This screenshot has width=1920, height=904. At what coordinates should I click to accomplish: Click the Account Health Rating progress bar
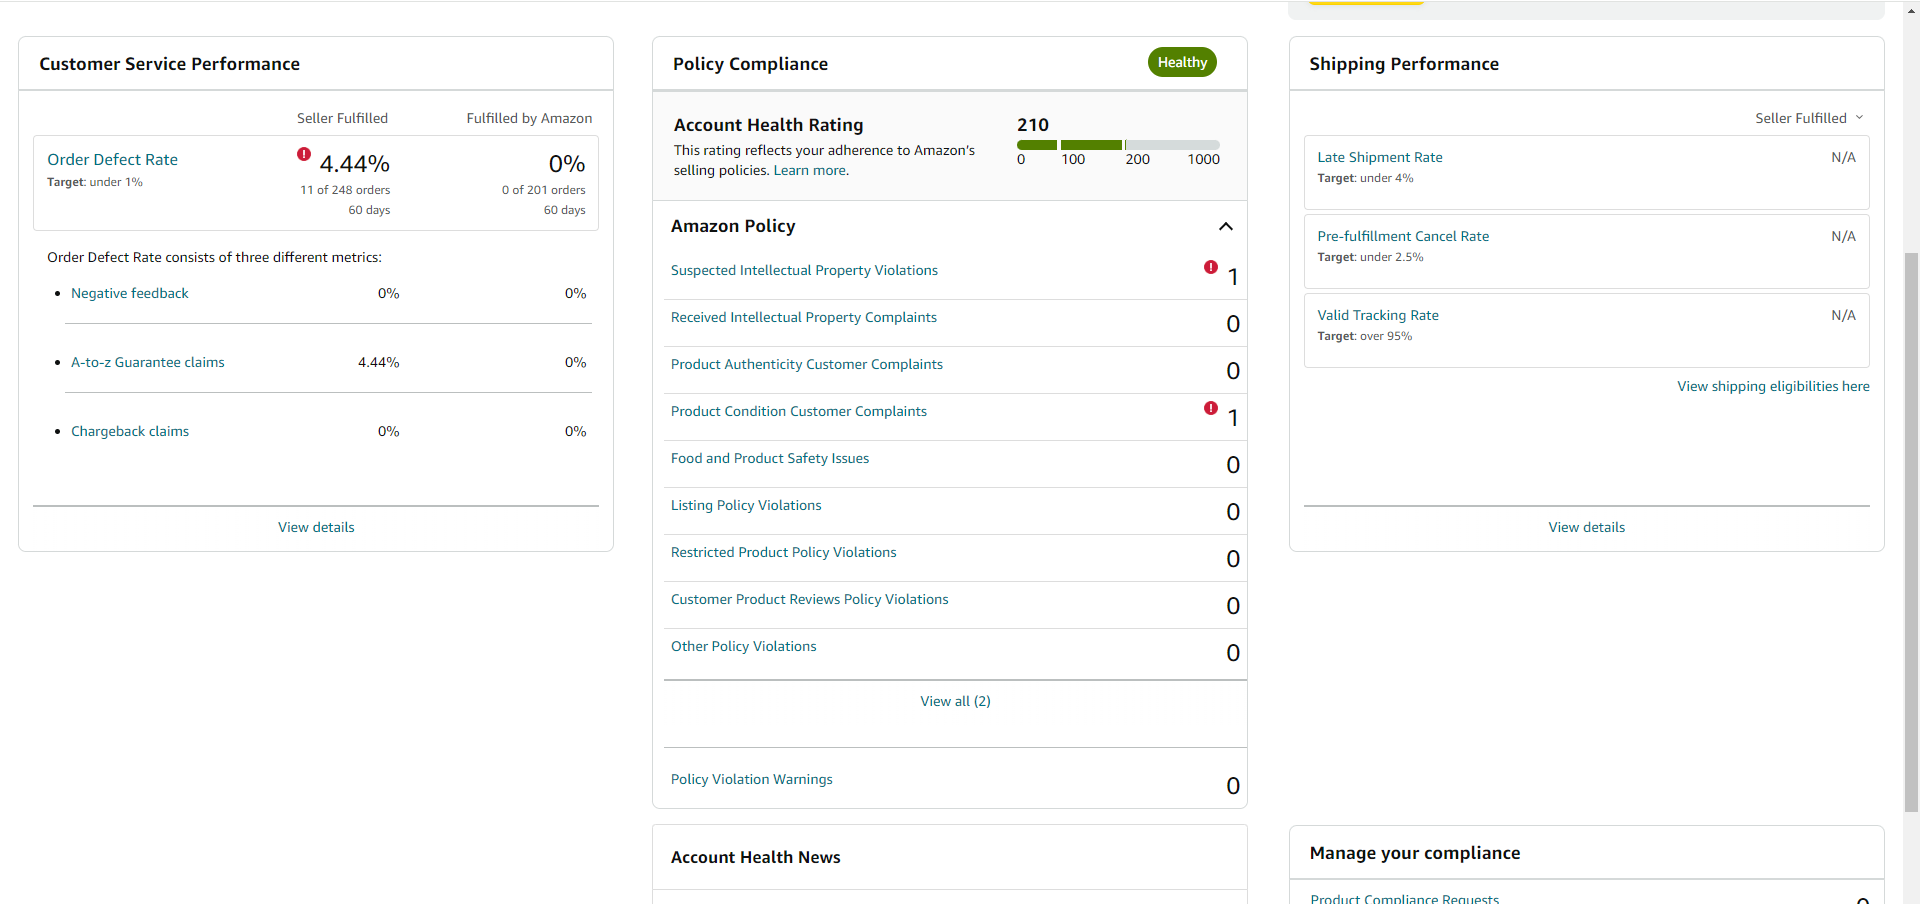click(1118, 145)
